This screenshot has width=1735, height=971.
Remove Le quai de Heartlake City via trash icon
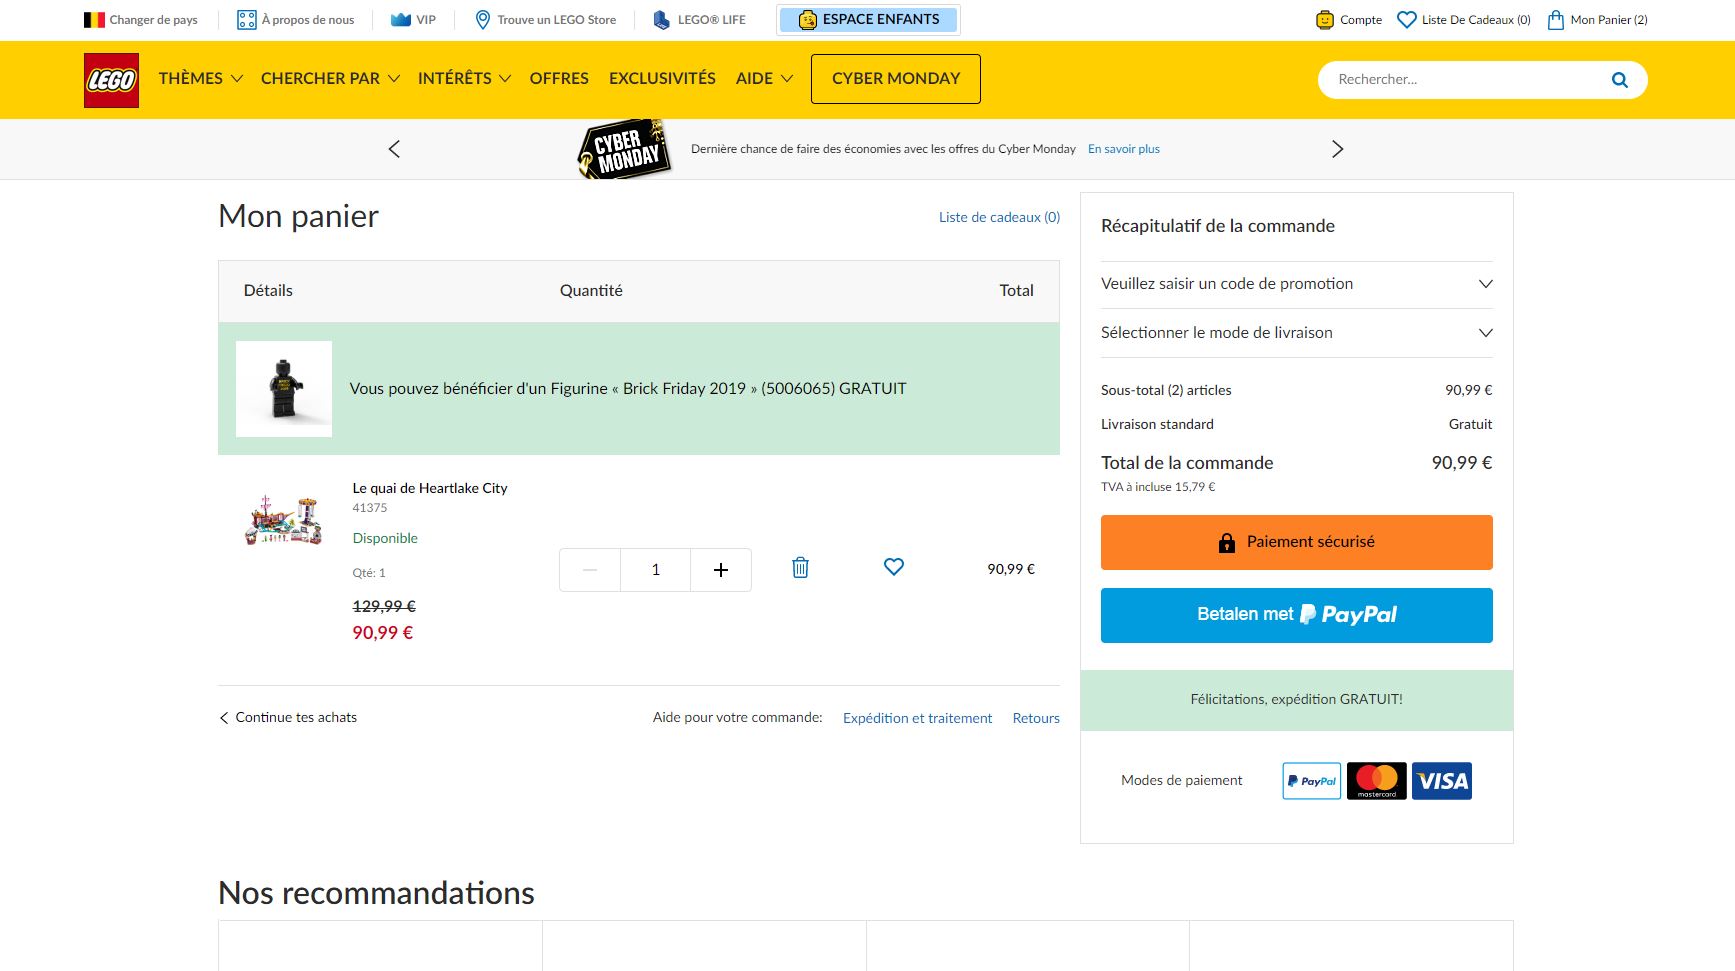pyautogui.click(x=799, y=567)
